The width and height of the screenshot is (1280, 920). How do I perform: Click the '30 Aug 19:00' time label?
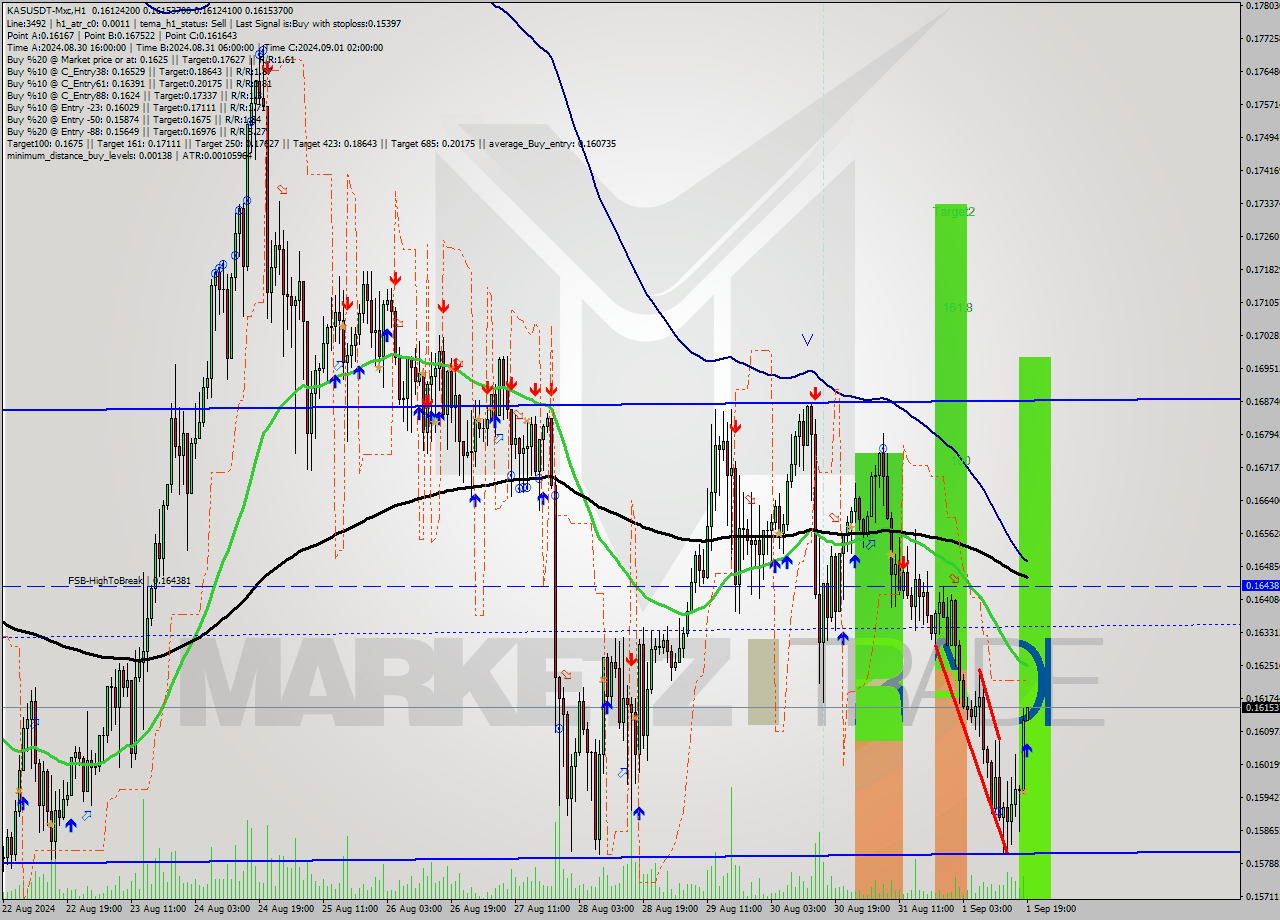pos(861,909)
